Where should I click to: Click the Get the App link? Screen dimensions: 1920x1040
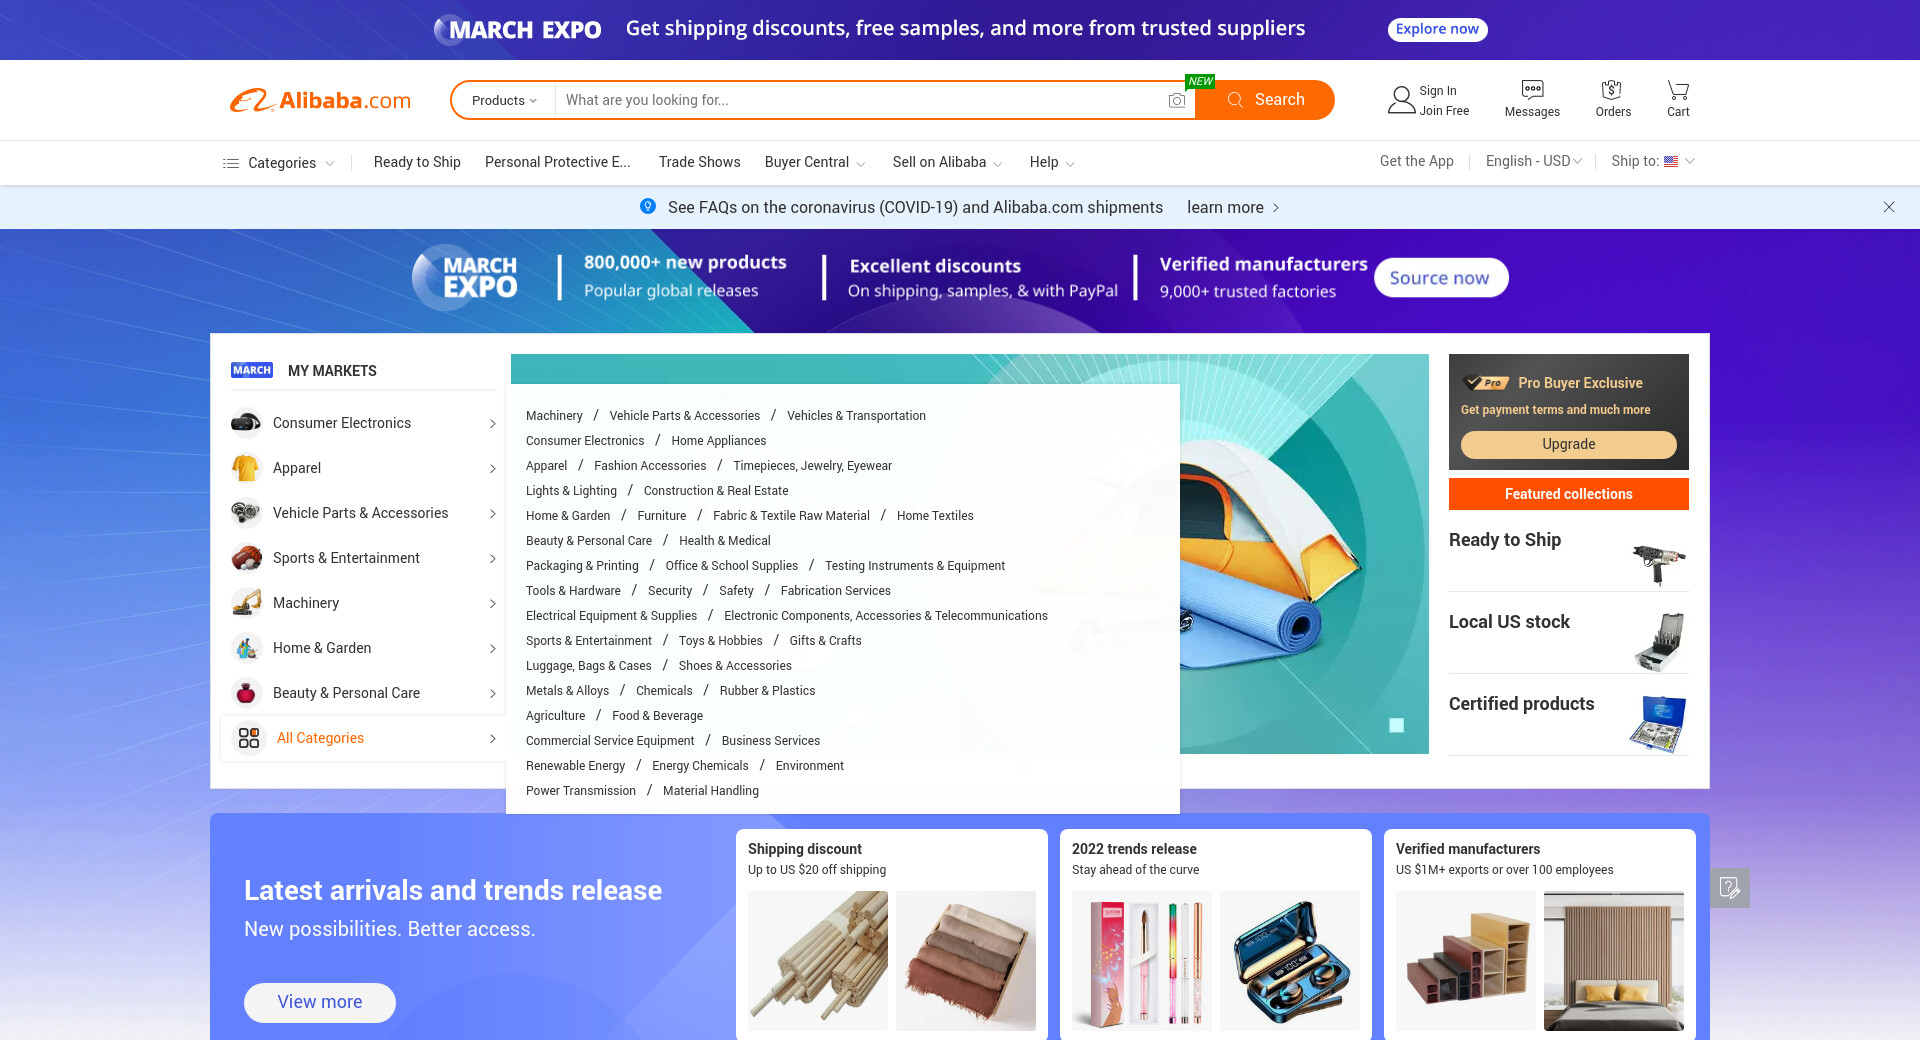(1416, 161)
